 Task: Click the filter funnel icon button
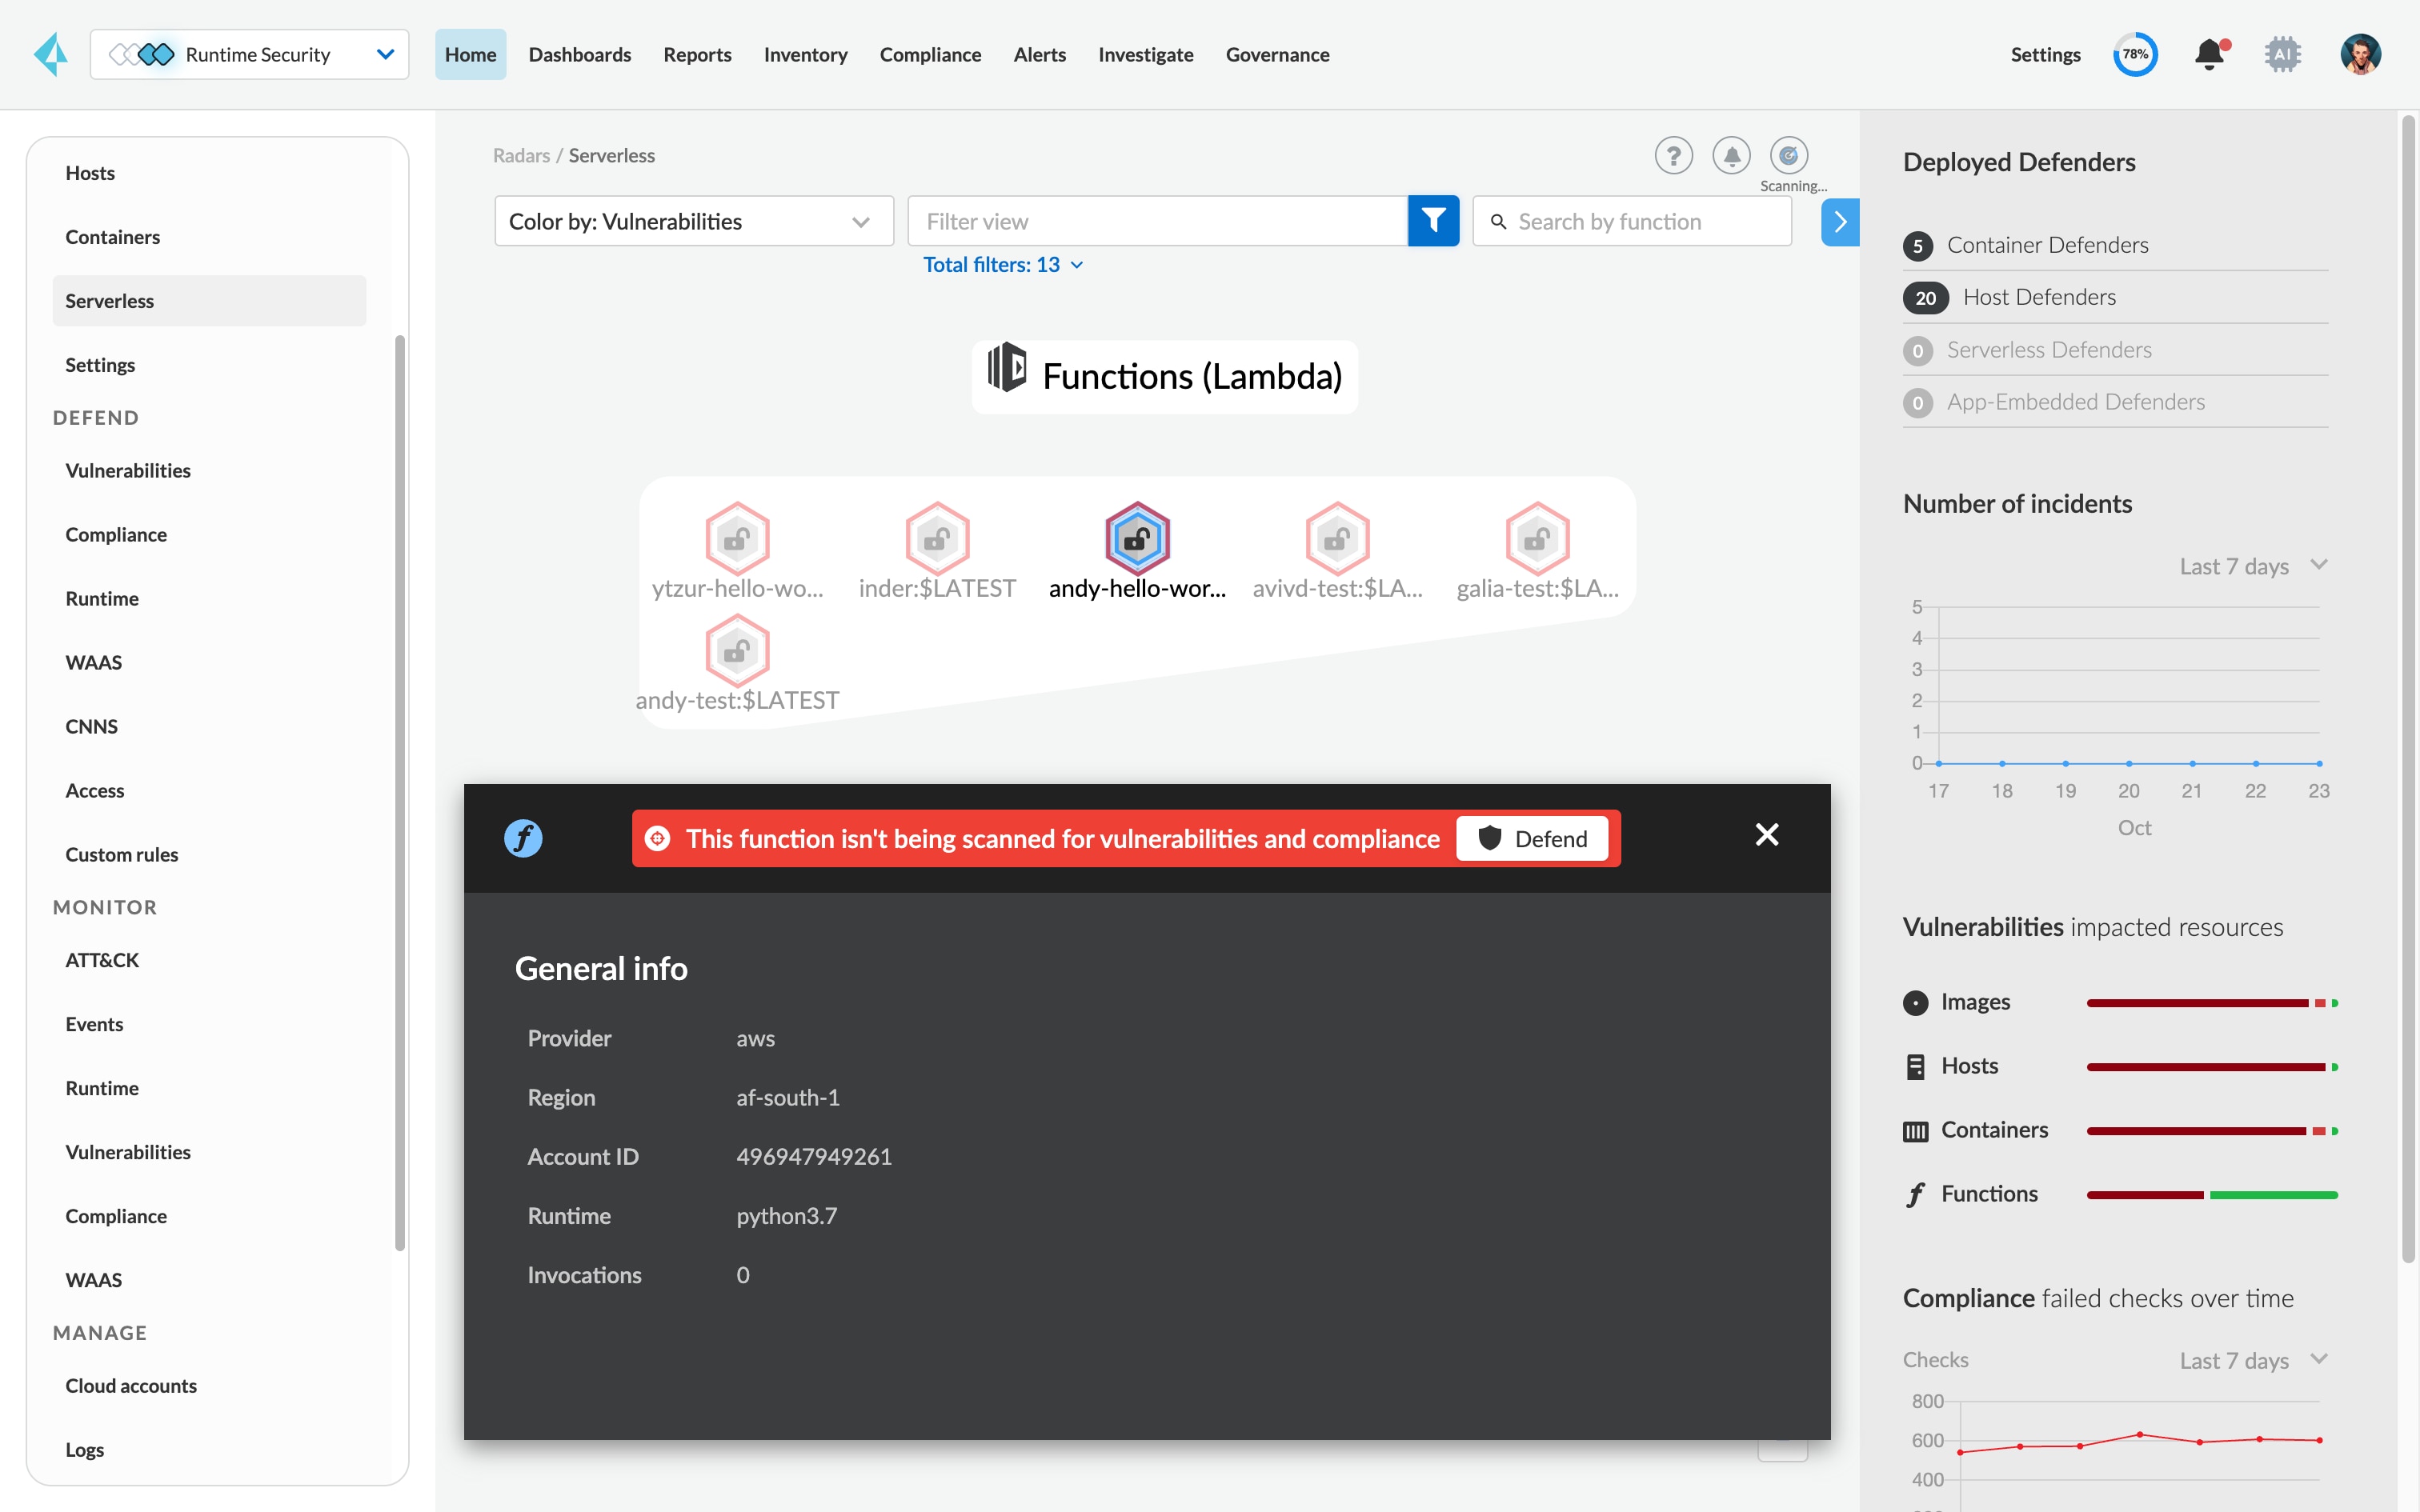tap(1433, 221)
